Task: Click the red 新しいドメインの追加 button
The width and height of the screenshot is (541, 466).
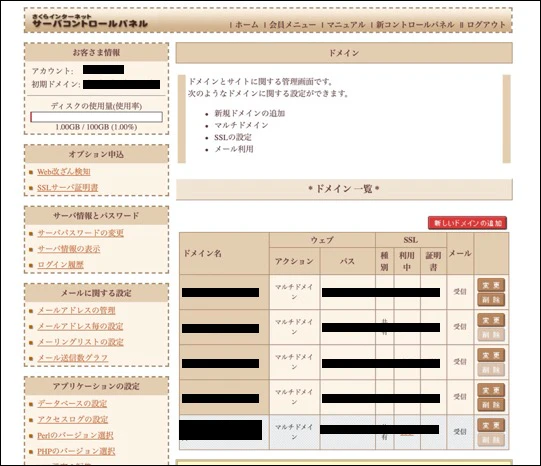Action: [468, 223]
